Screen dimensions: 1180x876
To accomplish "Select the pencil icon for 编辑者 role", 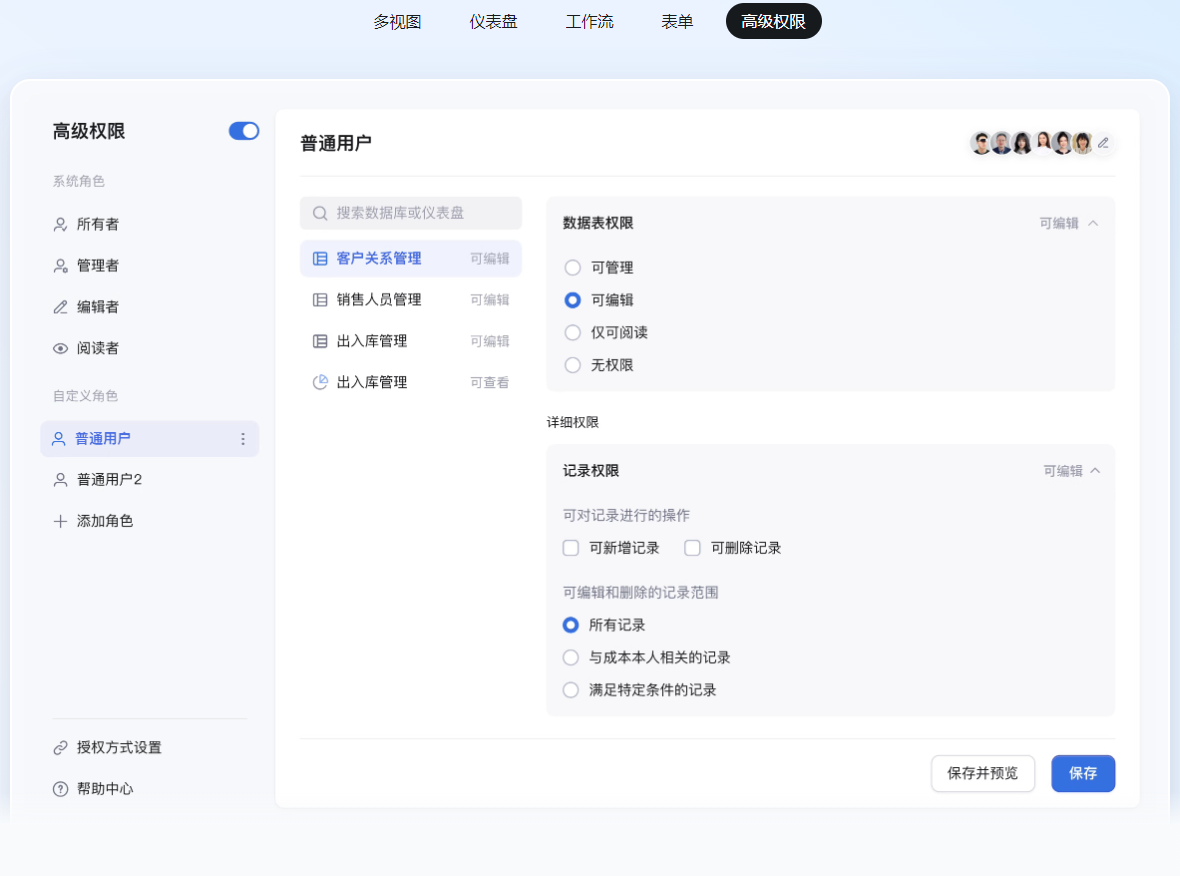I will [60, 307].
